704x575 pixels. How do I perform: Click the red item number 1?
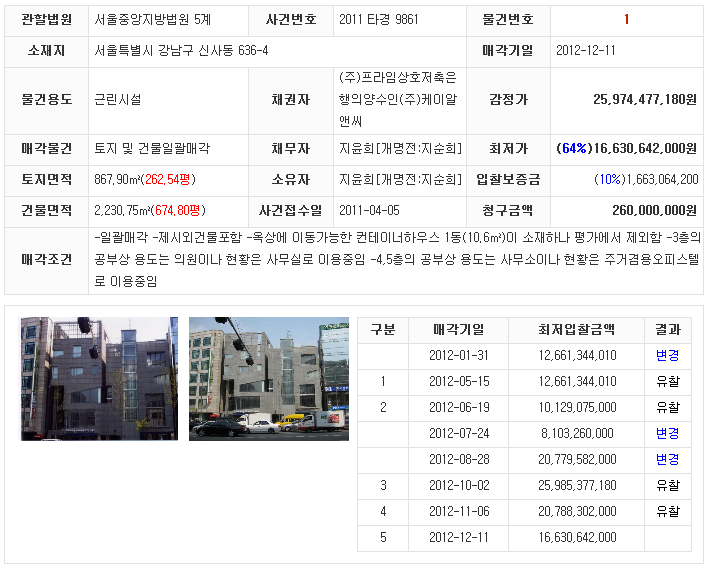[x=626, y=20]
